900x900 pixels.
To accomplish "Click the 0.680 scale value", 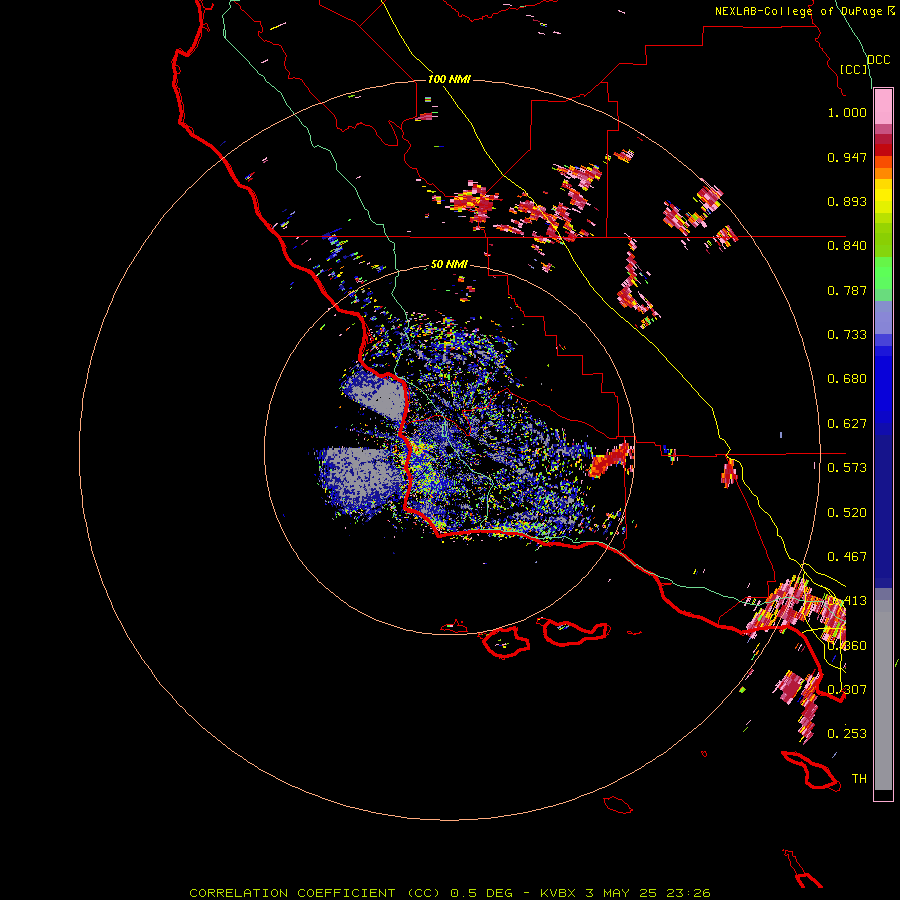I will [847, 379].
